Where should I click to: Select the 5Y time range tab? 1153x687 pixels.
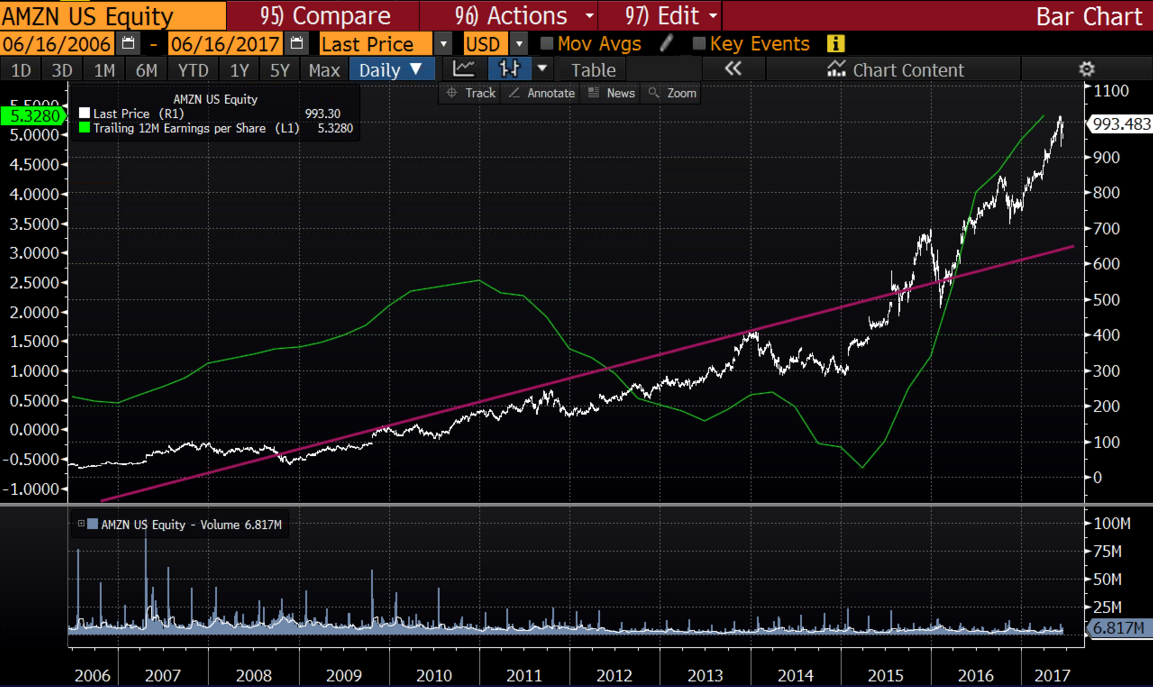pyautogui.click(x=279, y=70)
